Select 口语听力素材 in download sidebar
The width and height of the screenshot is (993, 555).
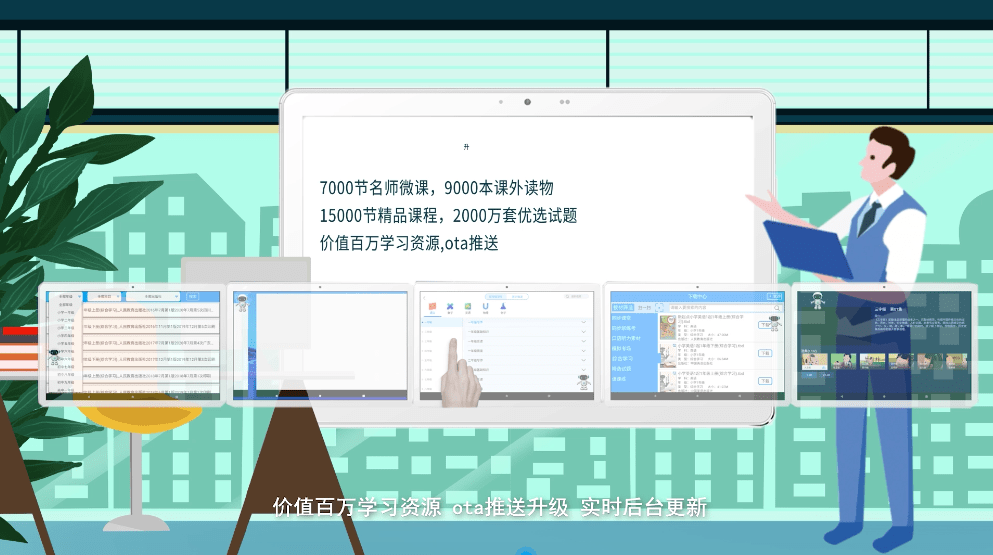coord(626,338)
